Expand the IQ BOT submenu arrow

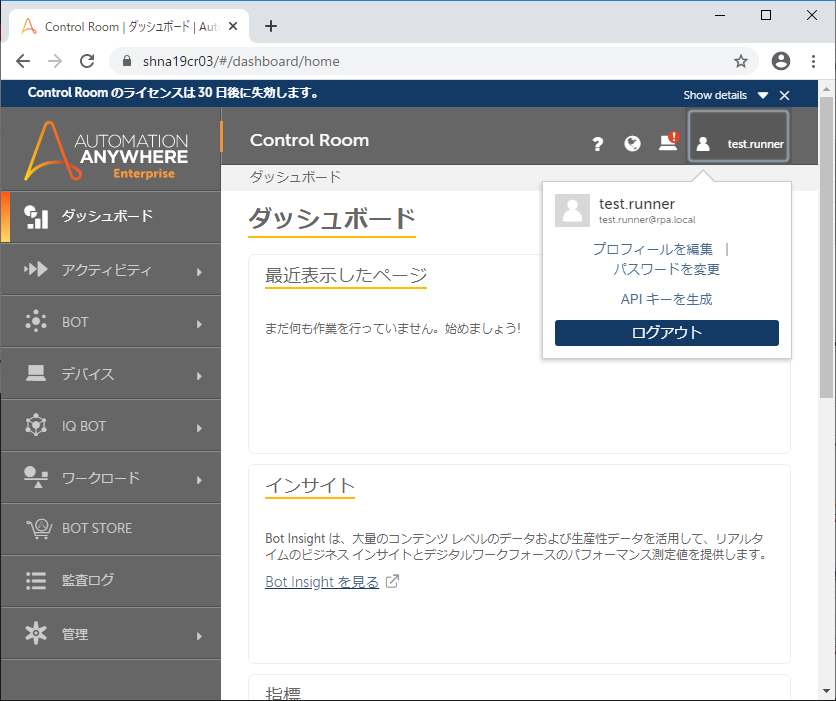tap(199, 428)
